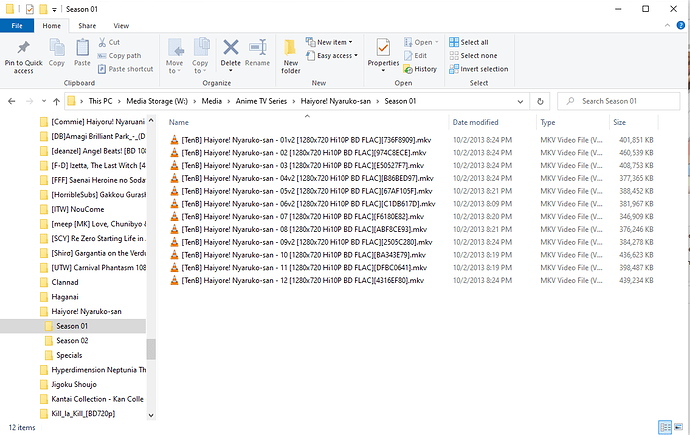Switch to the Home ribbon tab
This screenshot has width=690, height=435.
(51, 26)
